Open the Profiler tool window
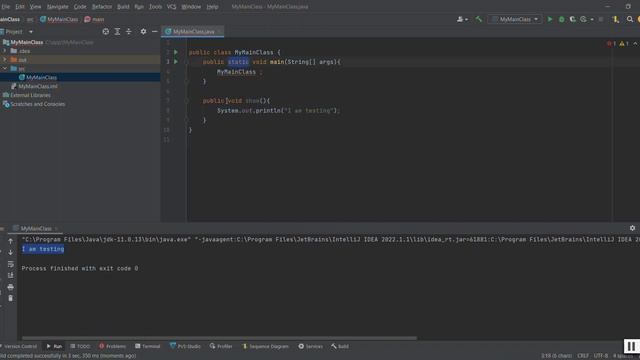Screen dimensions: 640x360 221,346
